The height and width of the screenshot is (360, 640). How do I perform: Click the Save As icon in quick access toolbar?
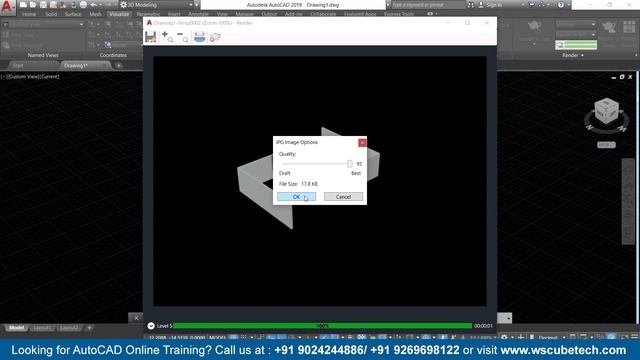pos(53,5)
